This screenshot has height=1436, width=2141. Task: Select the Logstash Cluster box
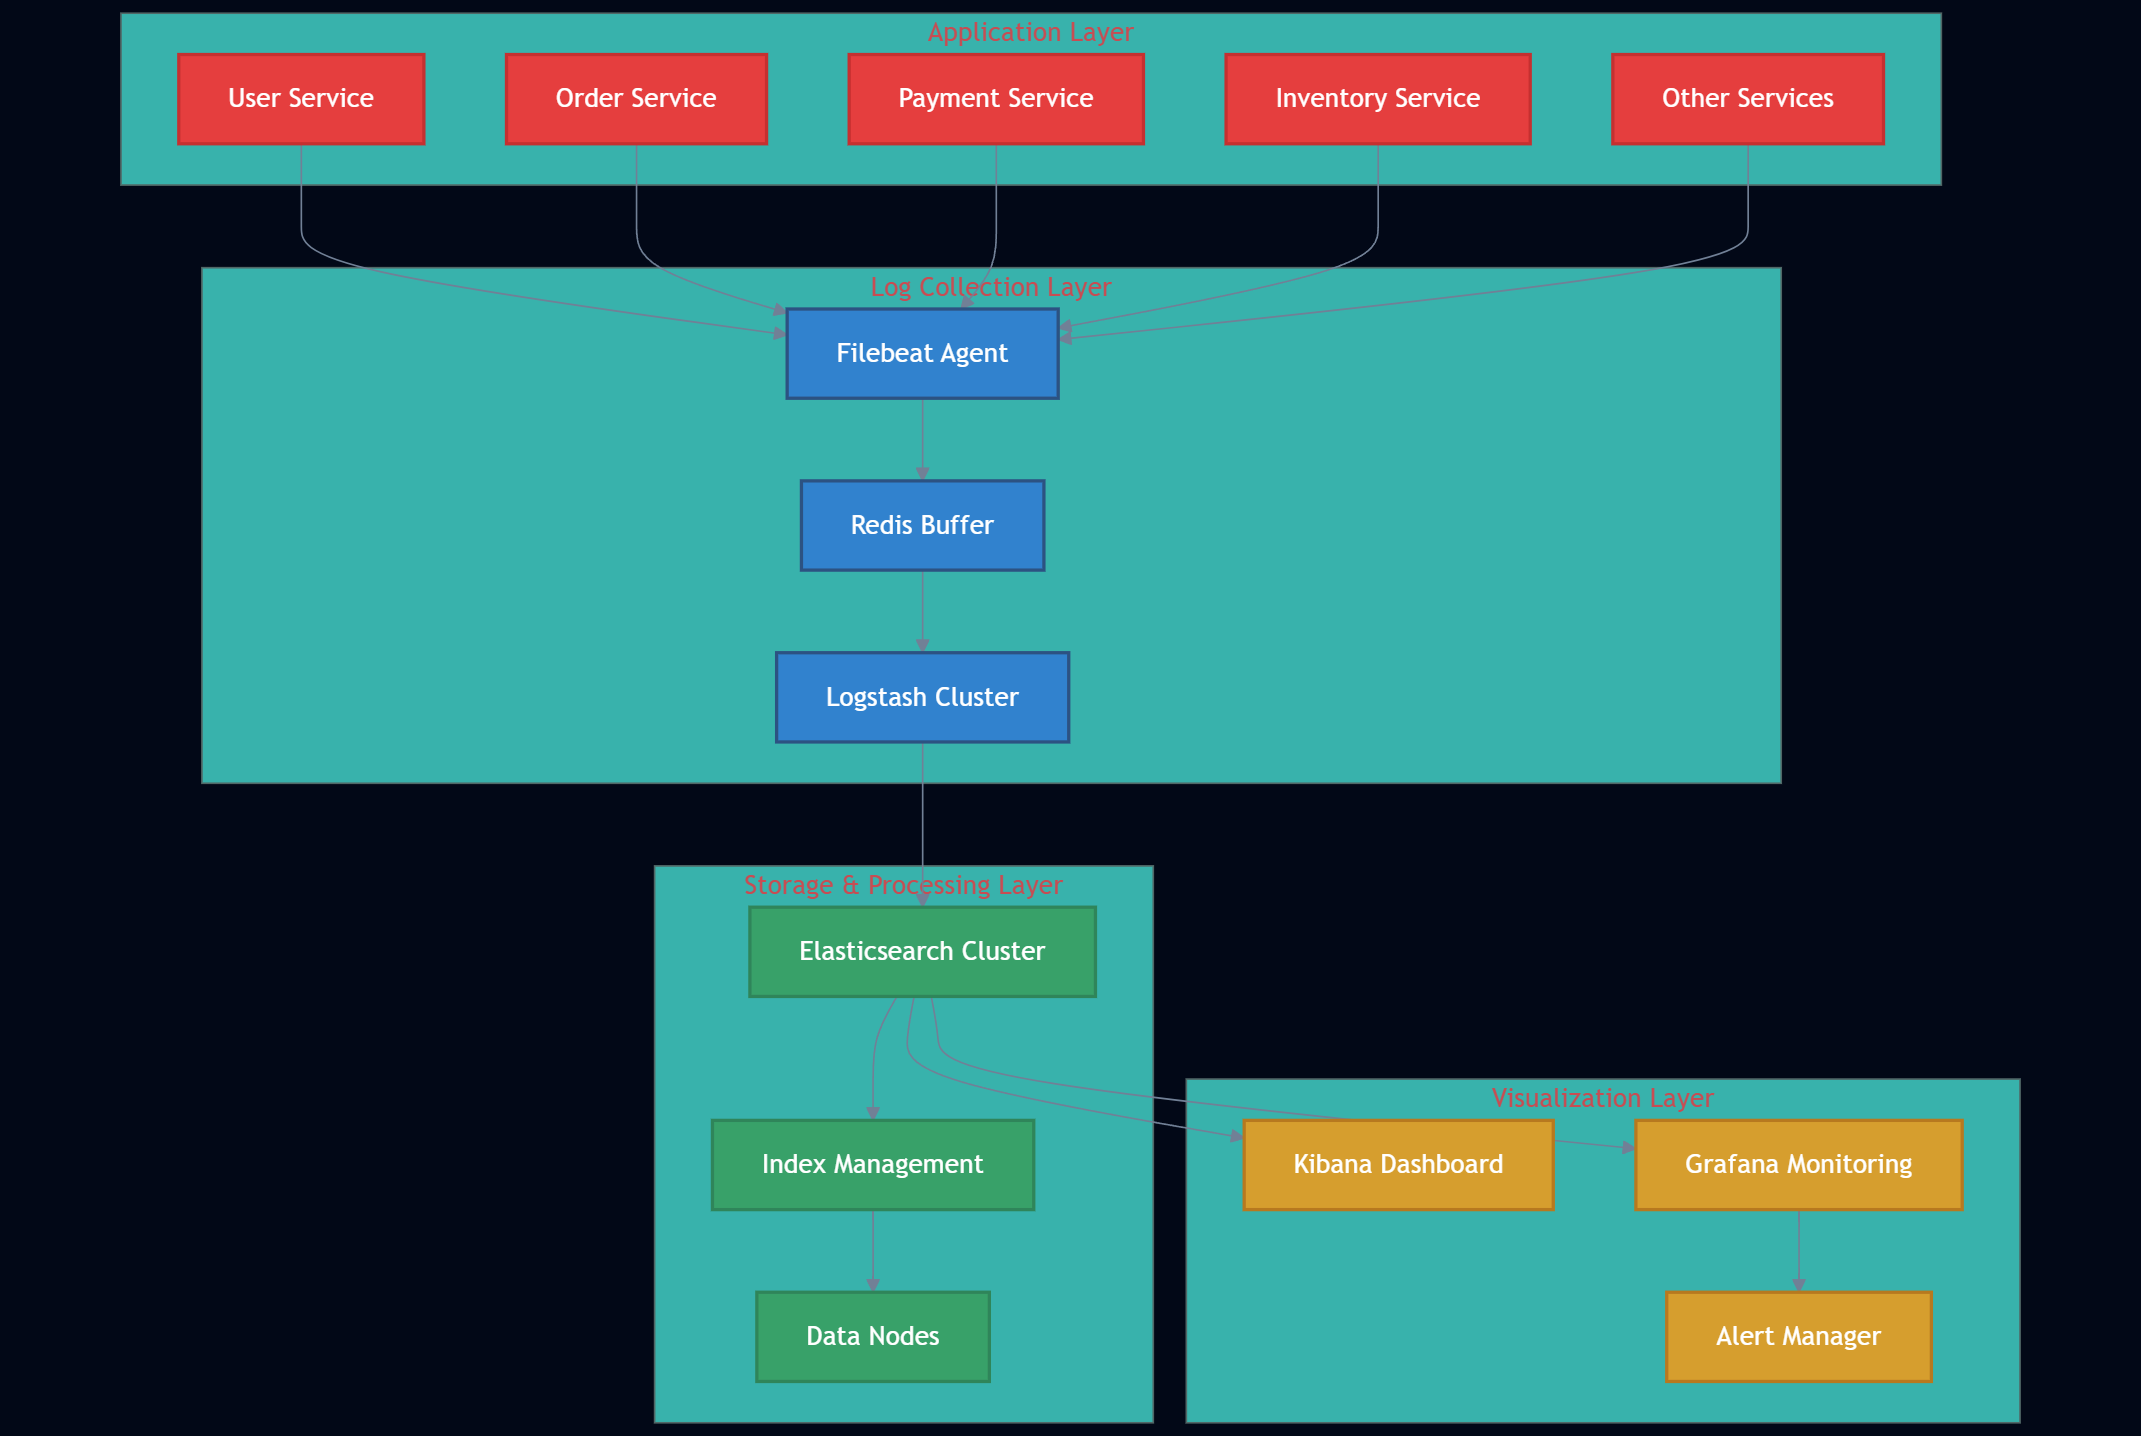tap(922, 698)
